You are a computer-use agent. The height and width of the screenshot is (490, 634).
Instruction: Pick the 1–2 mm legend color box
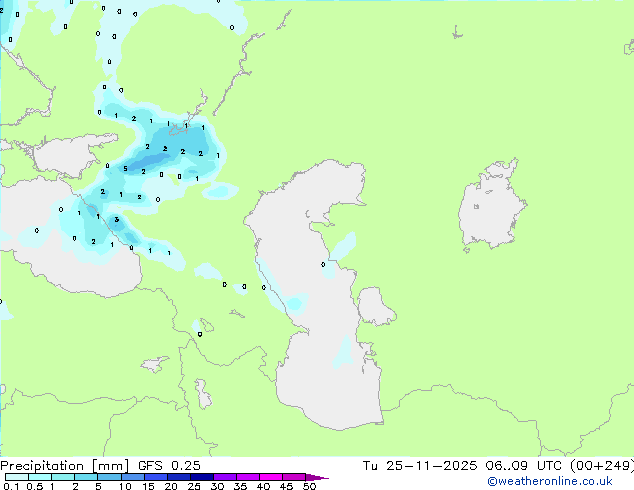(63, 477)
